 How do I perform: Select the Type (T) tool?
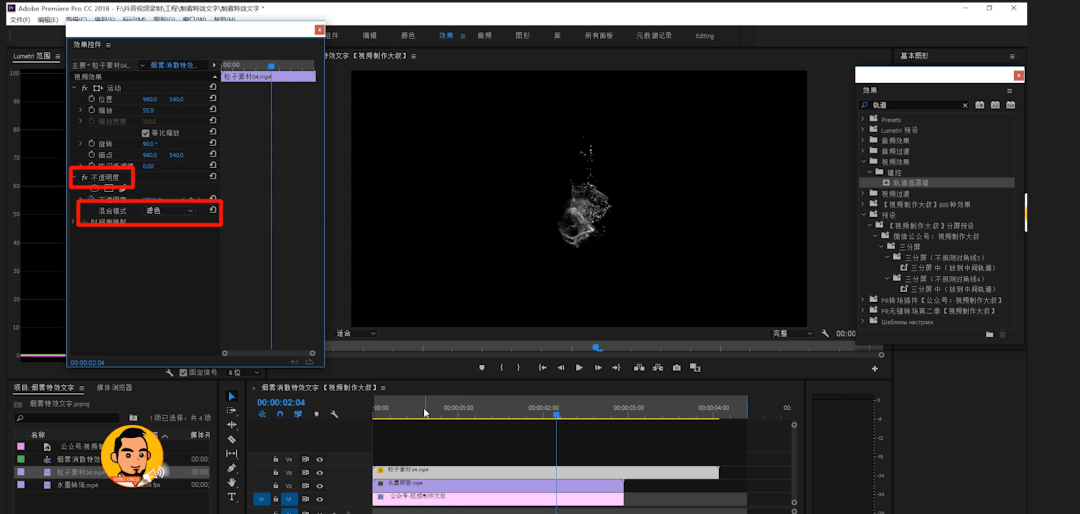[232, 497]
